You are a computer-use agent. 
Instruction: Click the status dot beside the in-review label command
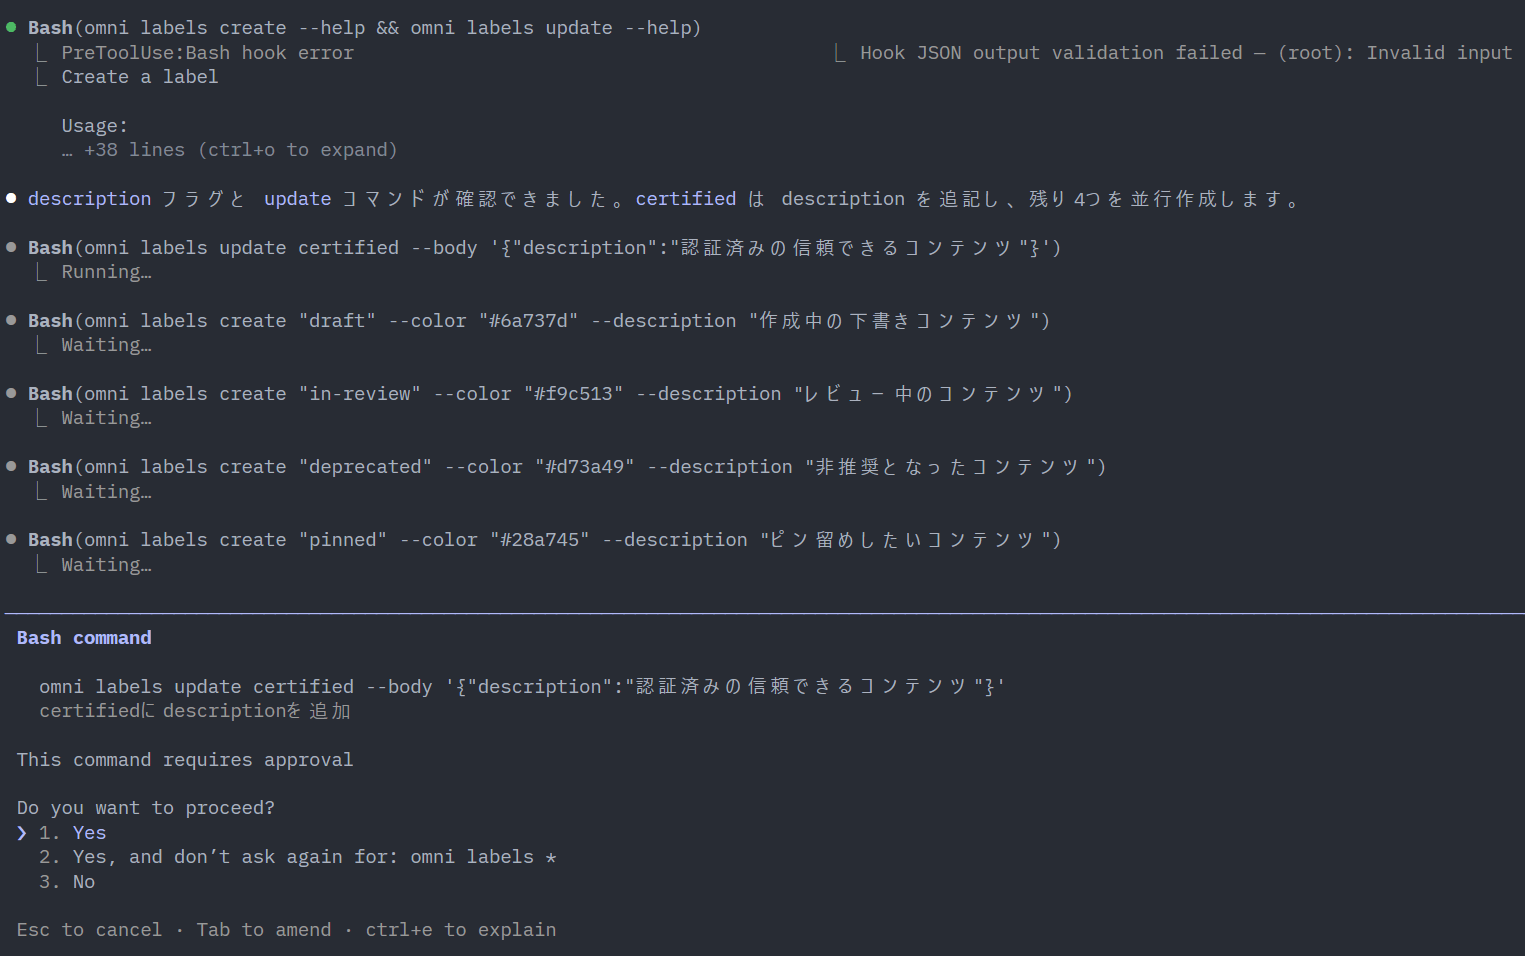[11, 393]
